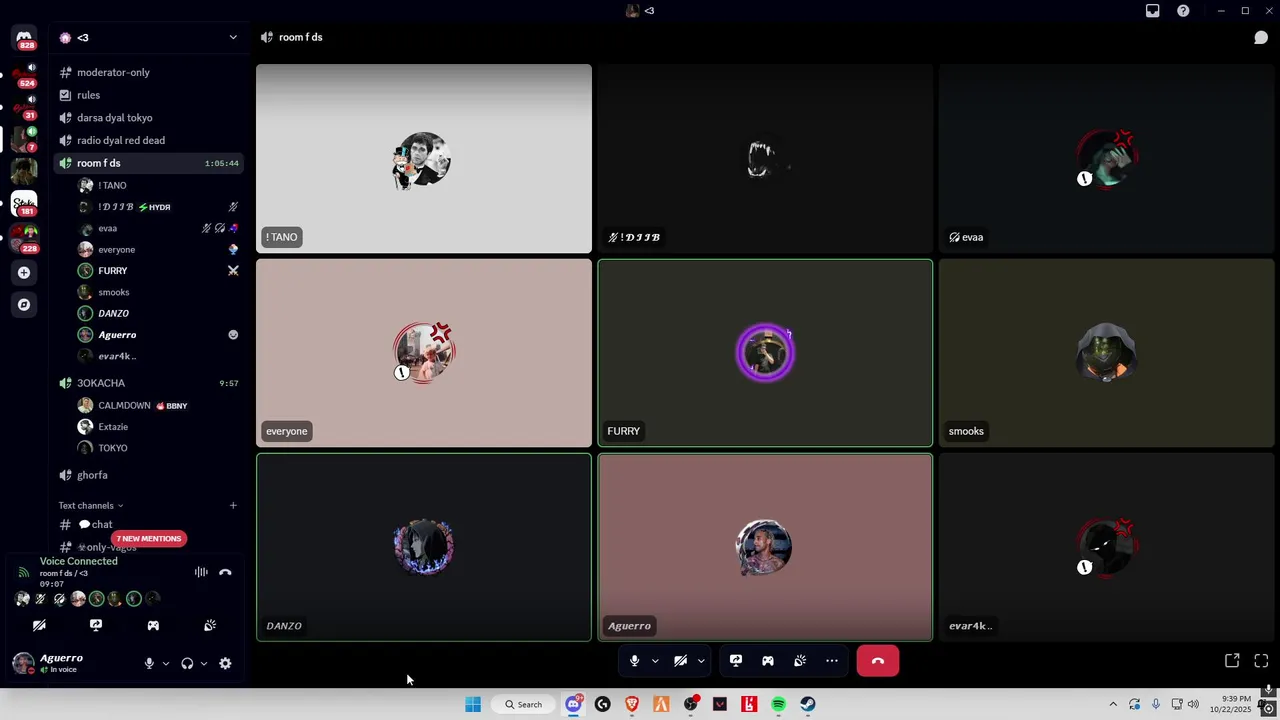The width and height of the screenshot is (1280, 720).
Task: Jump to 7 New Mentions
Action: click(x=148, y=539)
